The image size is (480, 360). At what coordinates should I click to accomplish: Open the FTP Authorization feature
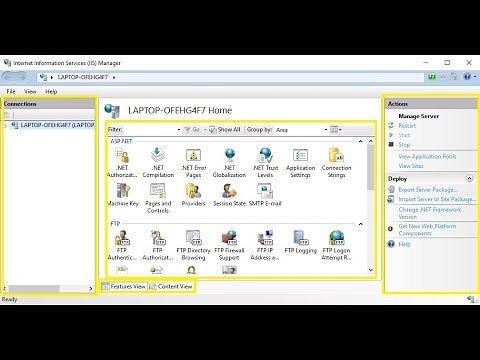(x=158, y=245)
